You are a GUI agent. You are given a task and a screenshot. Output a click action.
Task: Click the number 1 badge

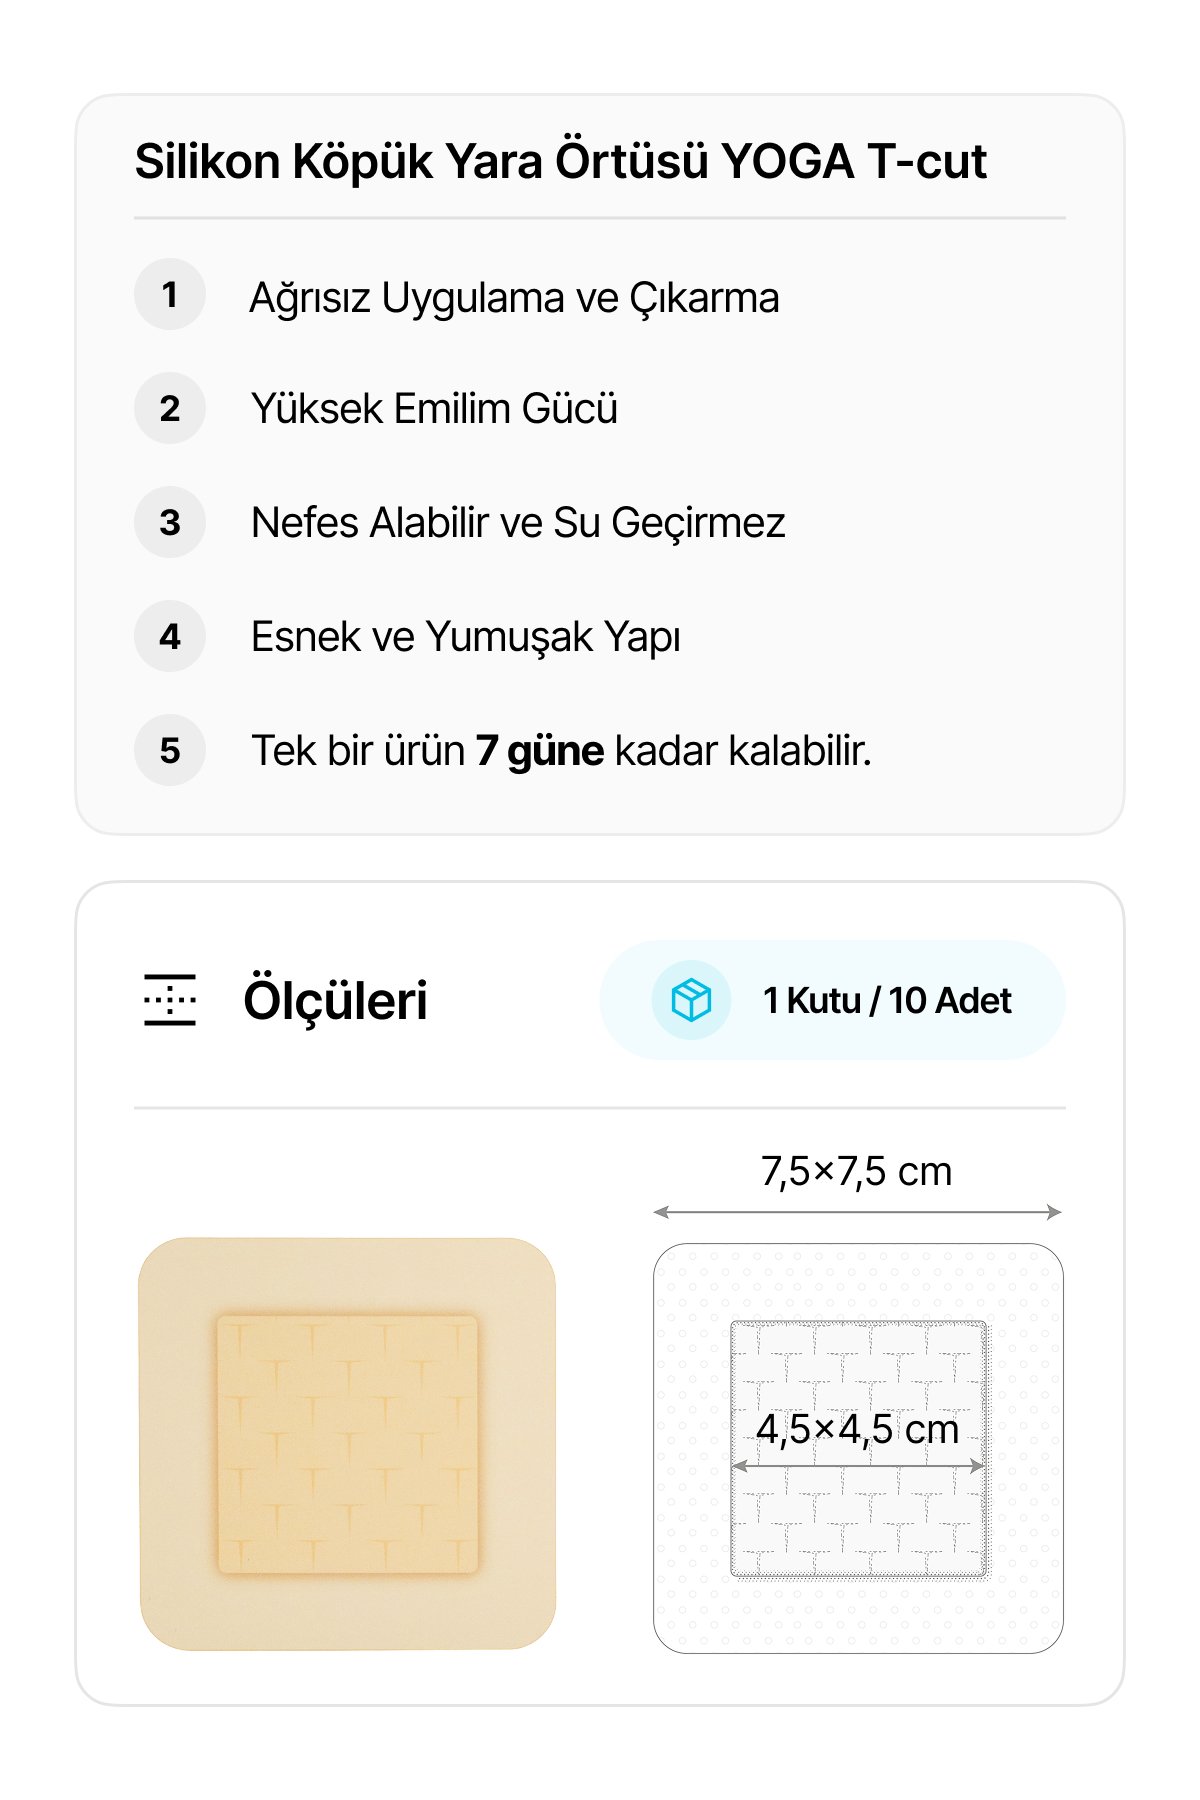tap(170, 294)
